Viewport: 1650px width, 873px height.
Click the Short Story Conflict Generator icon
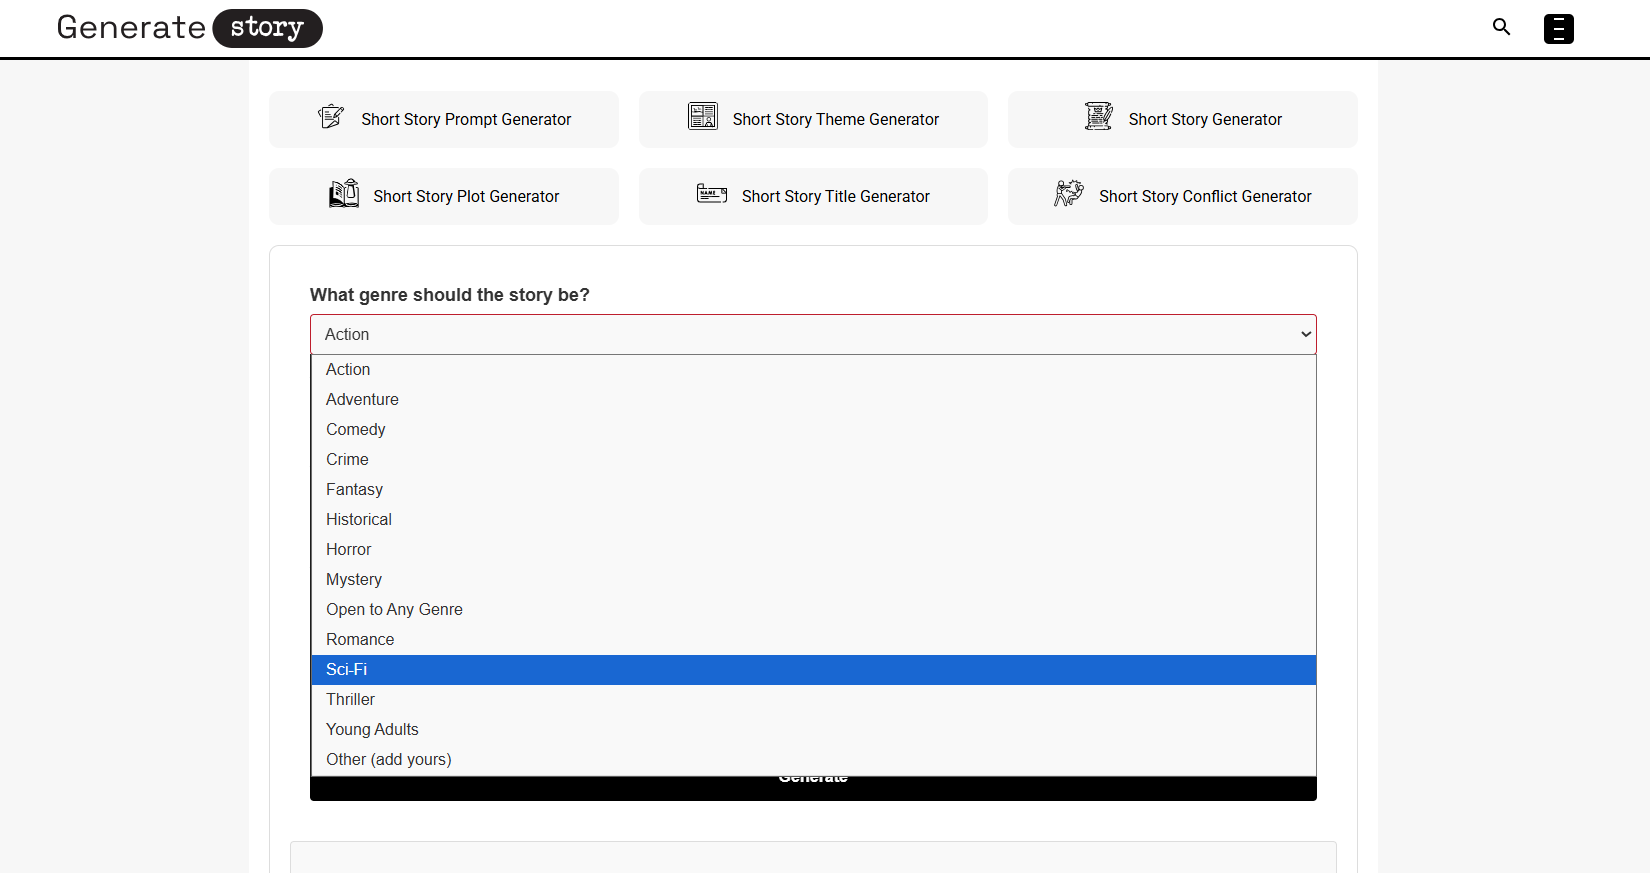click(x=1069, y=194)
